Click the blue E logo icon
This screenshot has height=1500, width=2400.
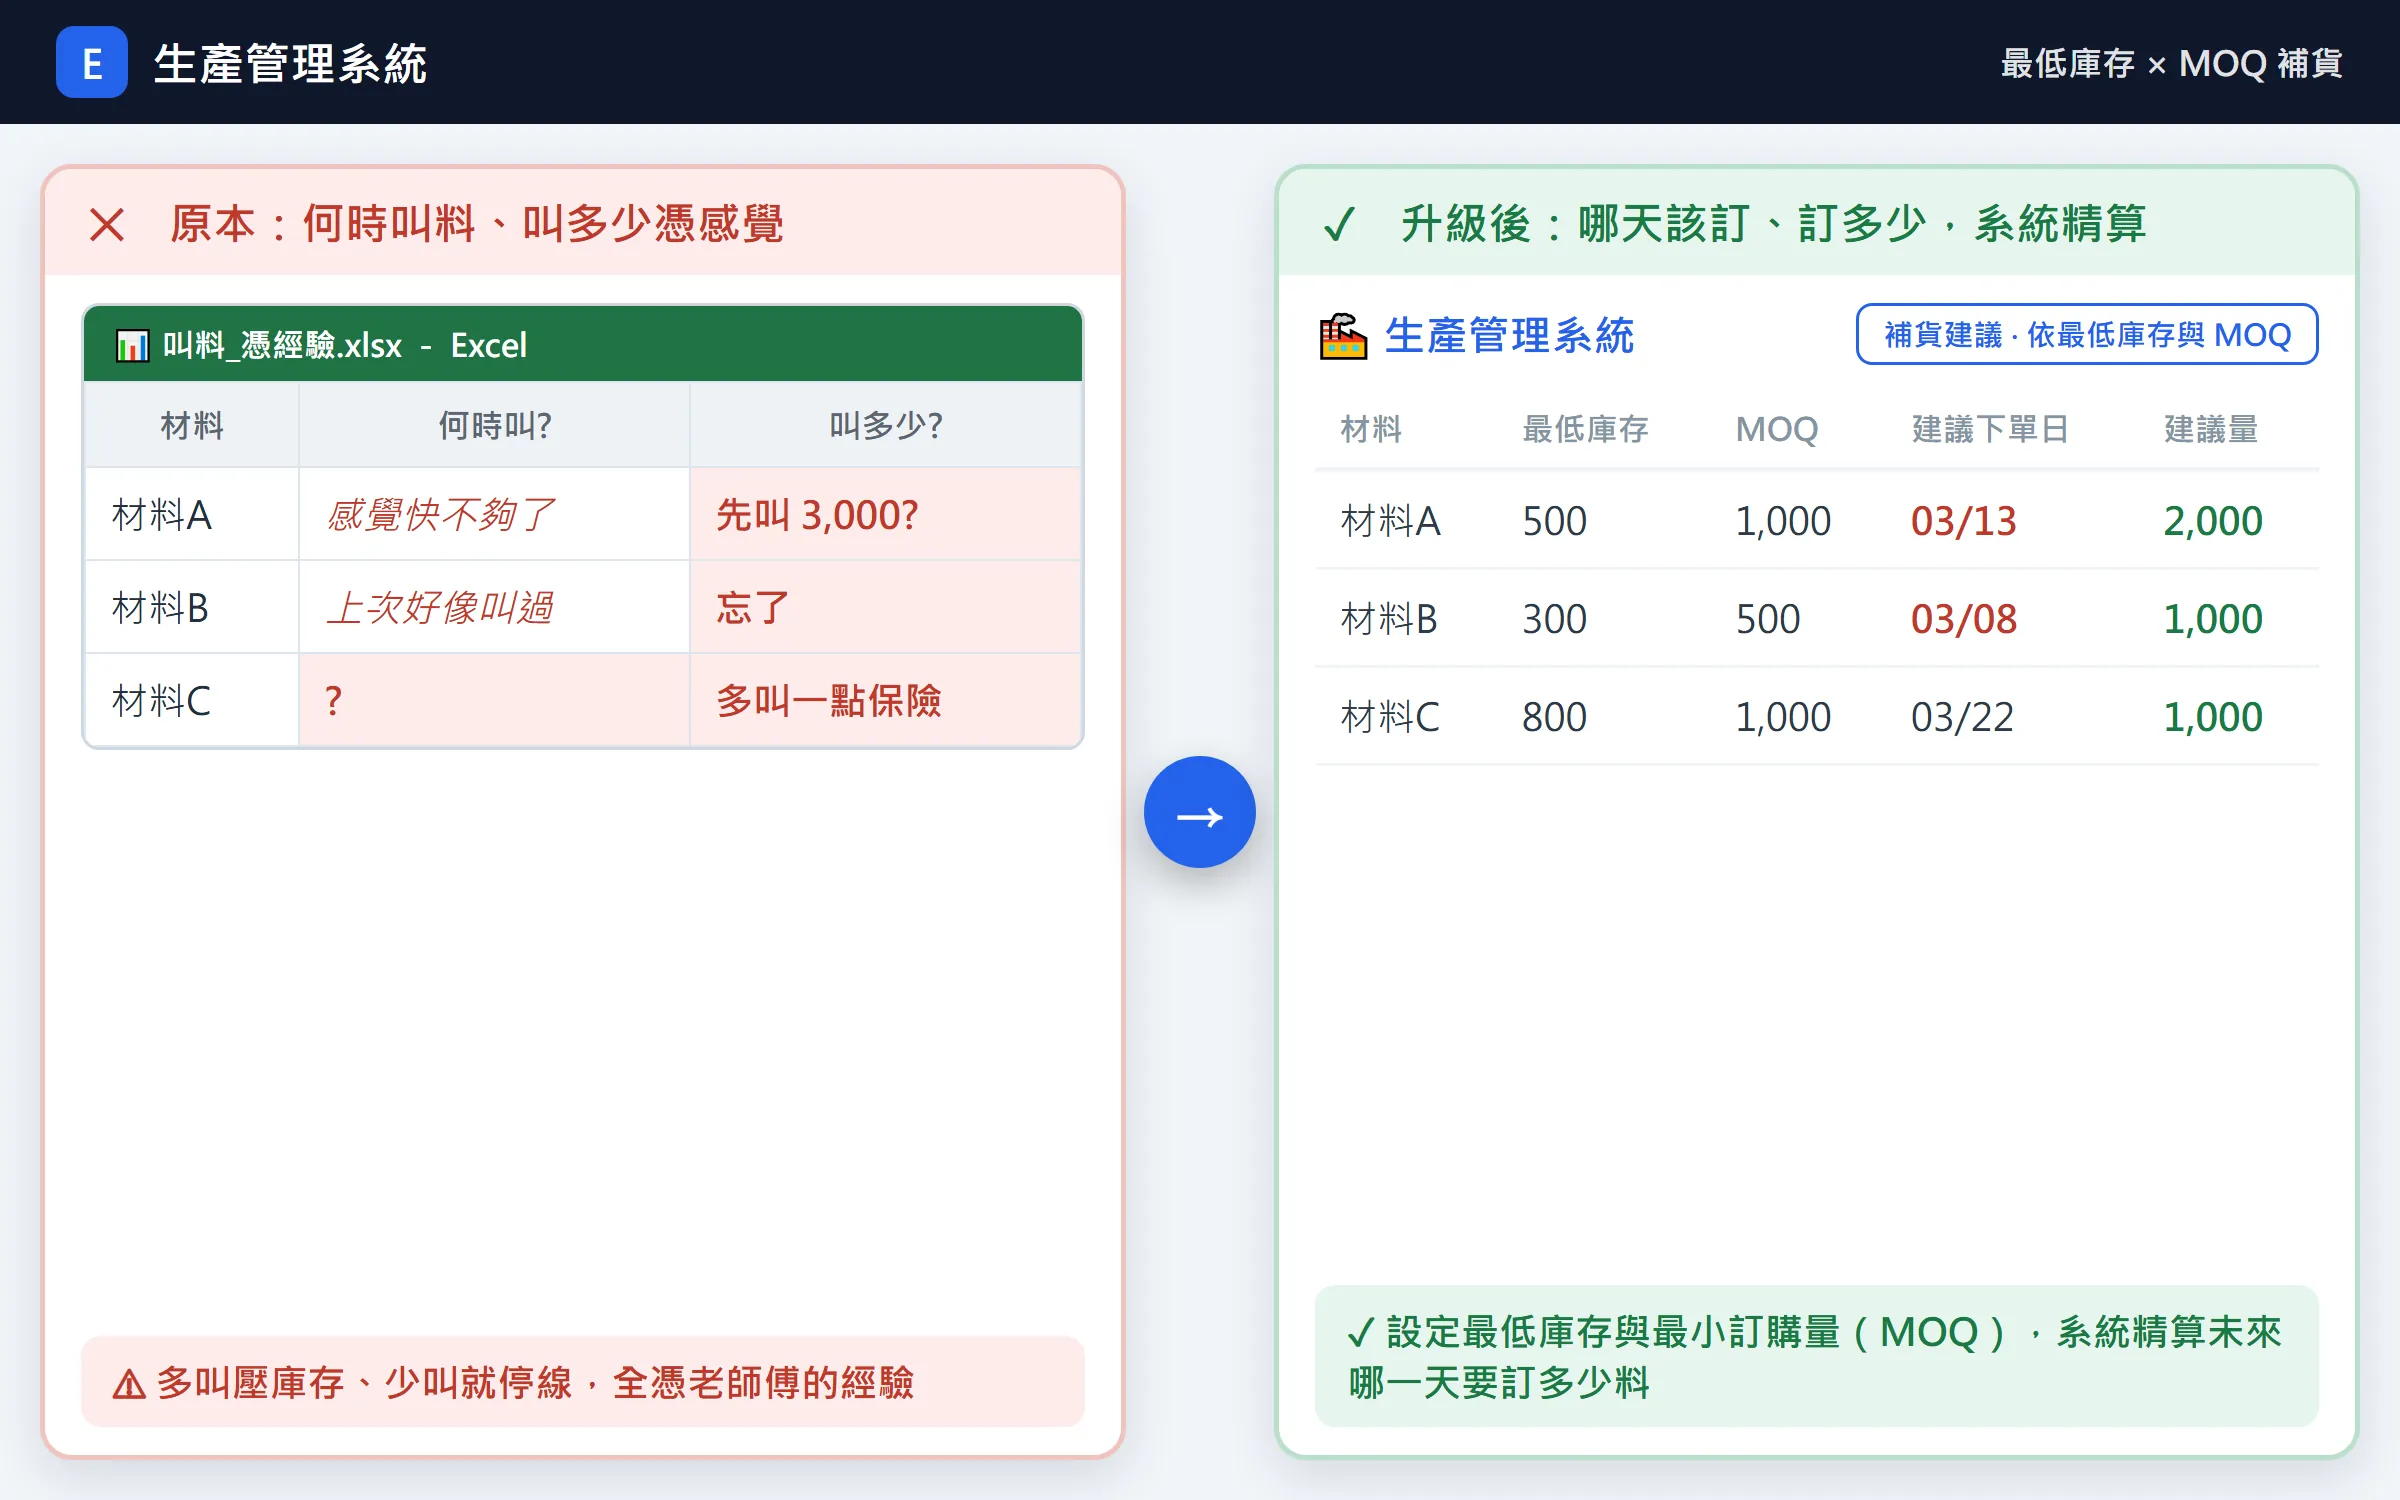coord(91,62)
